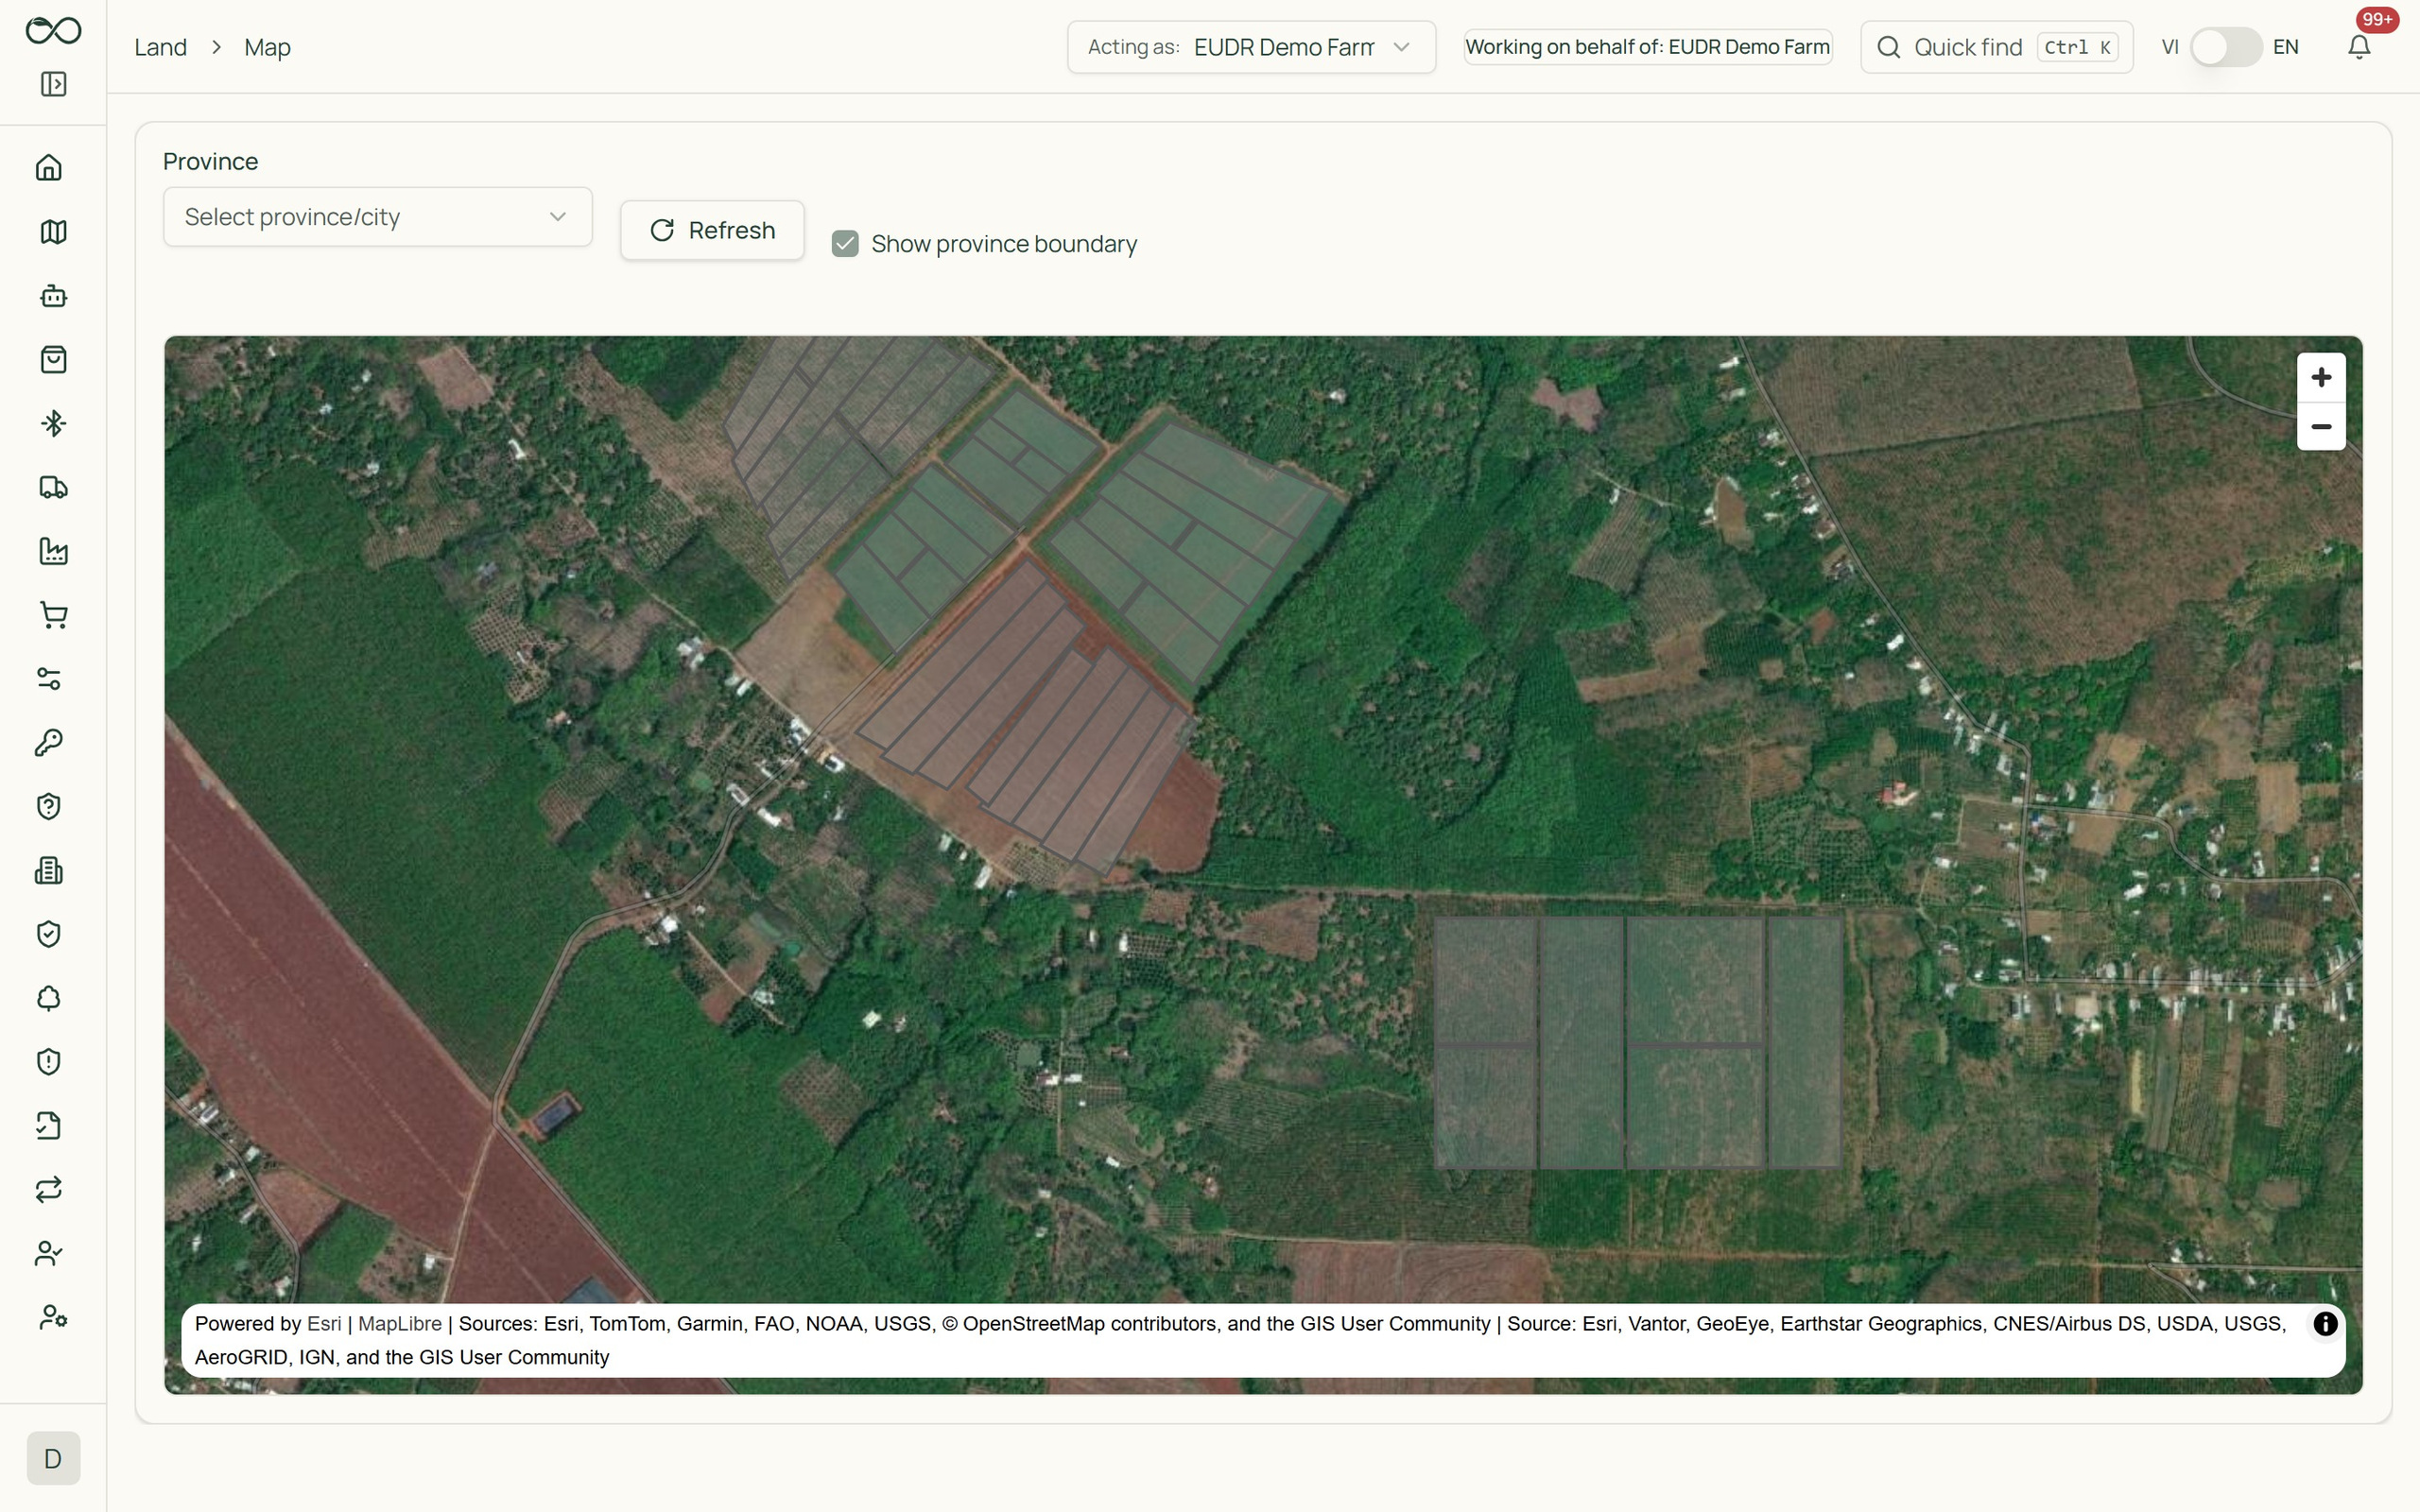The width and height of the screenshot is (2420, 1512).
Task: Zoom in on the map
Action: [2321, 377]
